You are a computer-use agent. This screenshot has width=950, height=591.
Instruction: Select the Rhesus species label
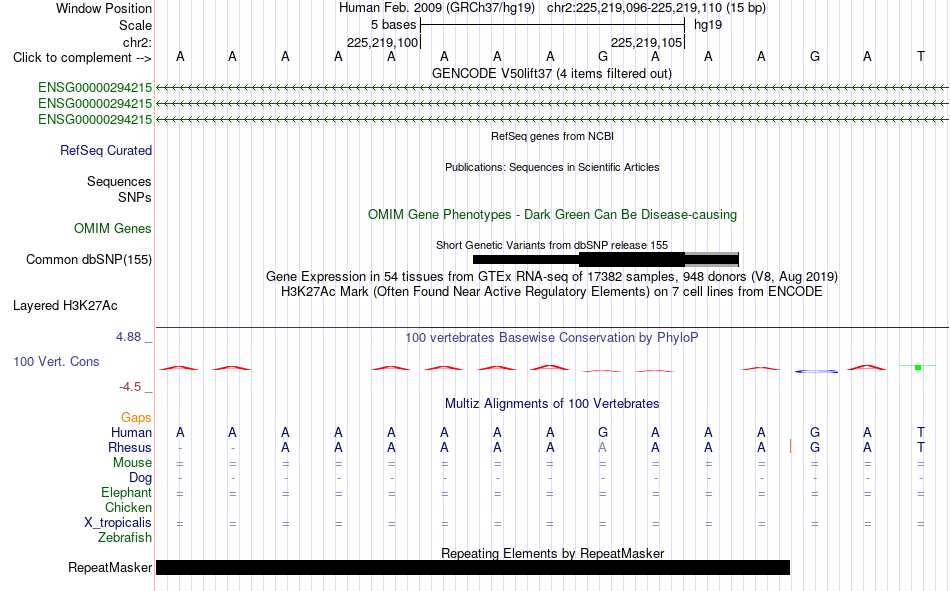click(130, 447)
